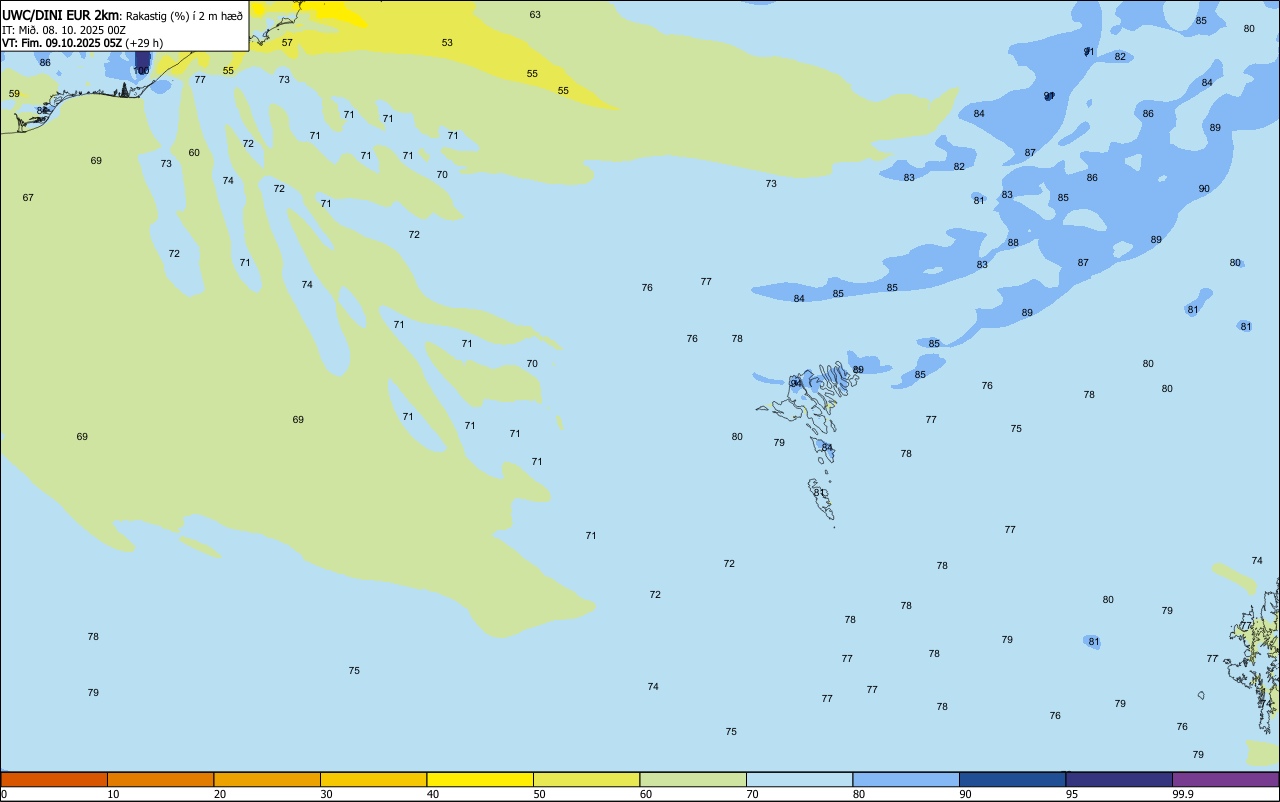Click the humidity value 100 on the map
The width and height of the screenshot is (1280, 802).
[x=141, y=70]
